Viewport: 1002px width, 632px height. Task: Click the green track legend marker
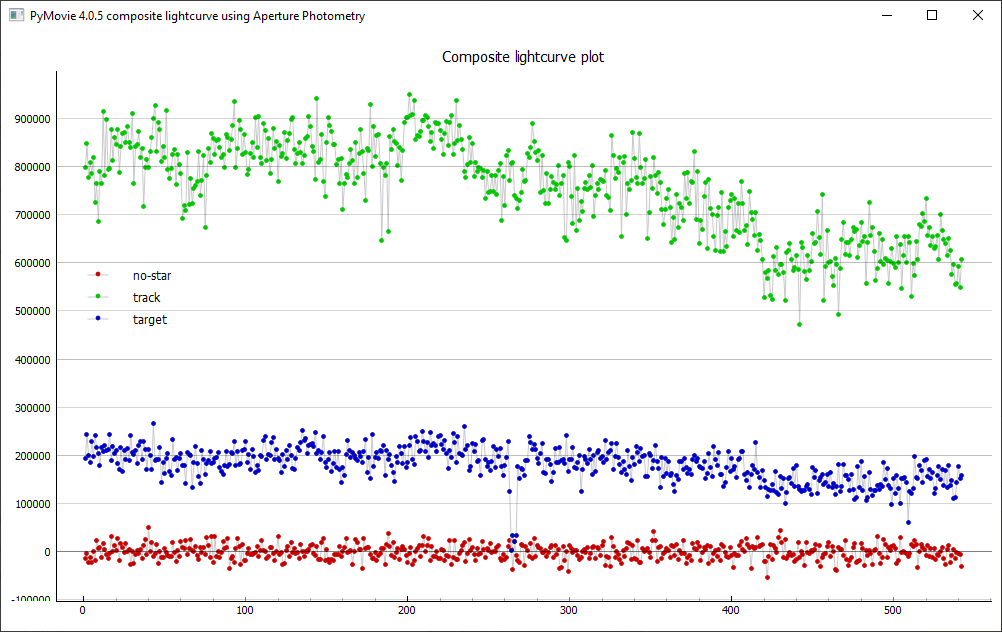click(97, 297)
